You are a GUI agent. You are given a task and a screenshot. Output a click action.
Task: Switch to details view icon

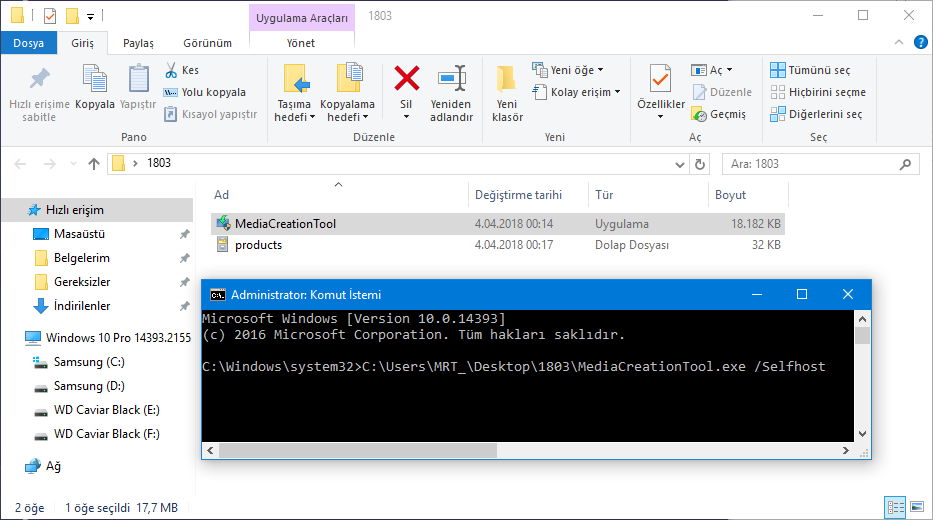pos(895,507)
